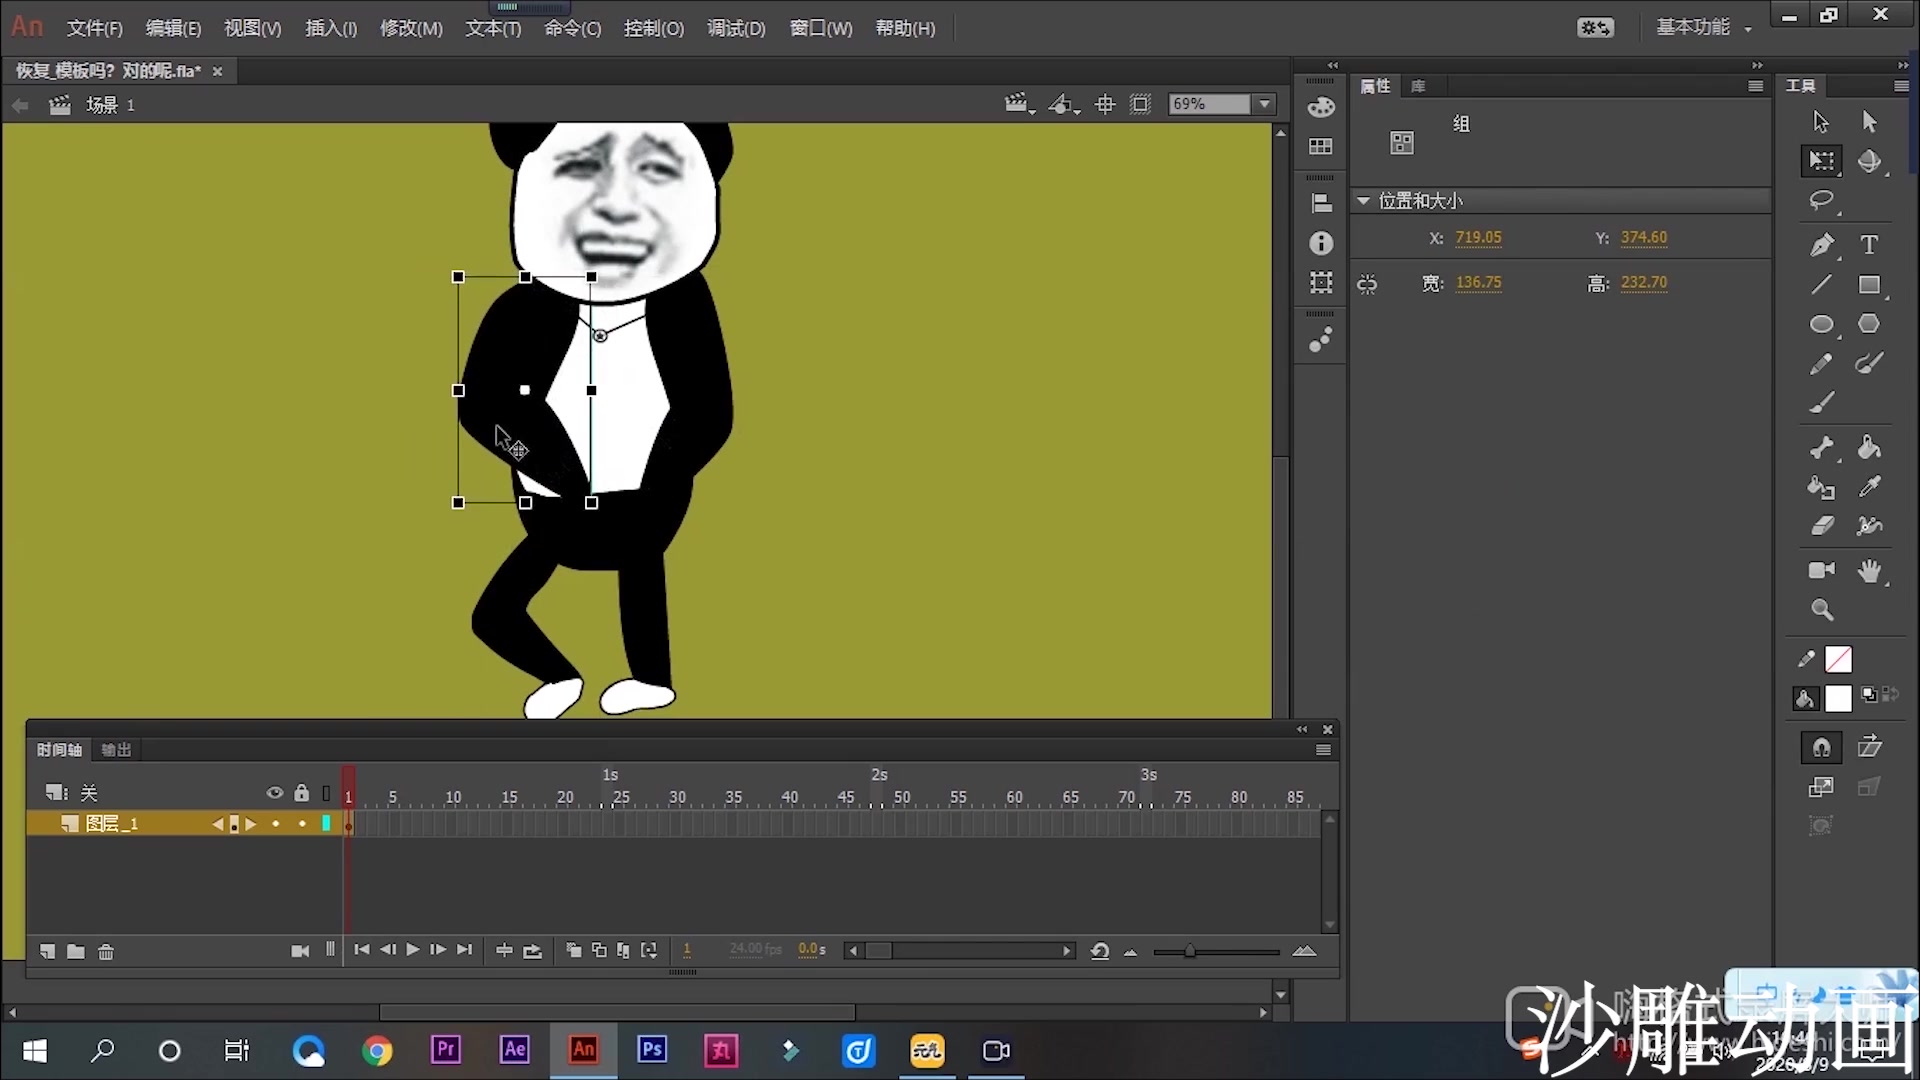
Task: Select the Eraser tool
Action: click(x=1821, y=526)
